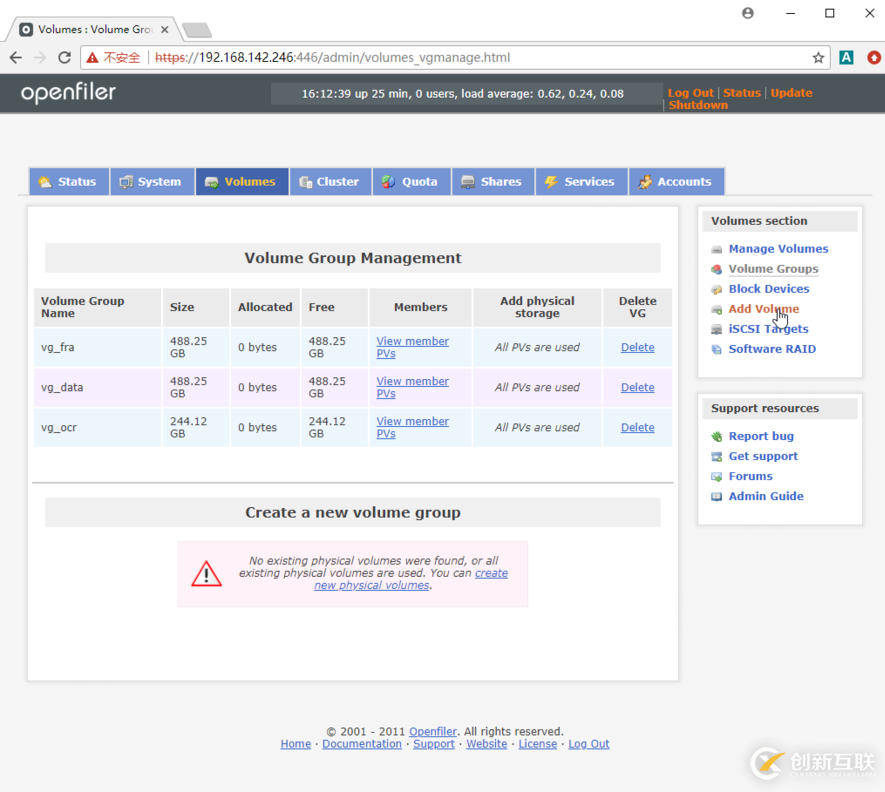Click the Software RAID sidebar icon
Viewport: 885px width, 792px height.
tap(716, 349)
